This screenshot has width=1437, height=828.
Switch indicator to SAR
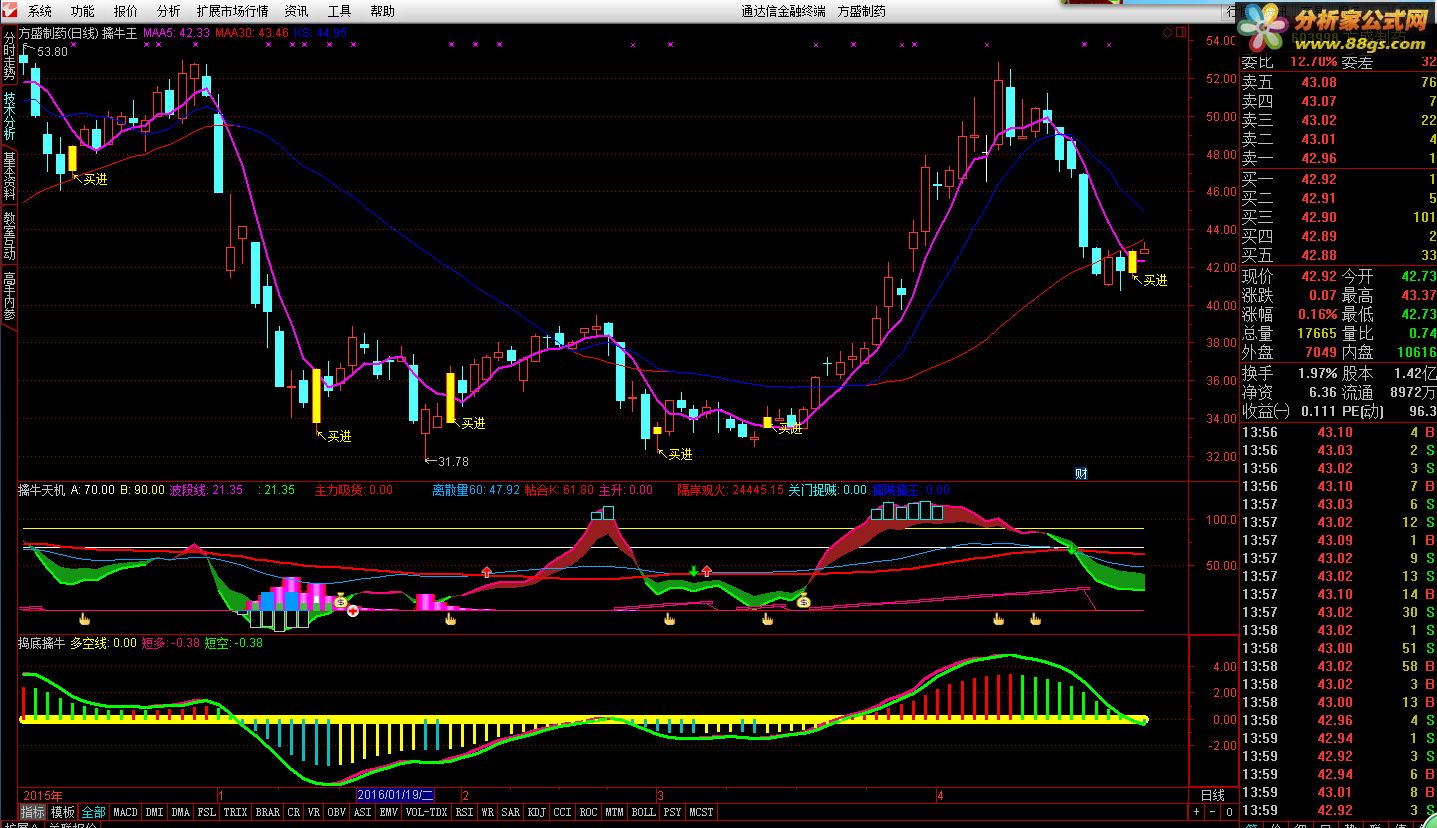coord(511,812)
